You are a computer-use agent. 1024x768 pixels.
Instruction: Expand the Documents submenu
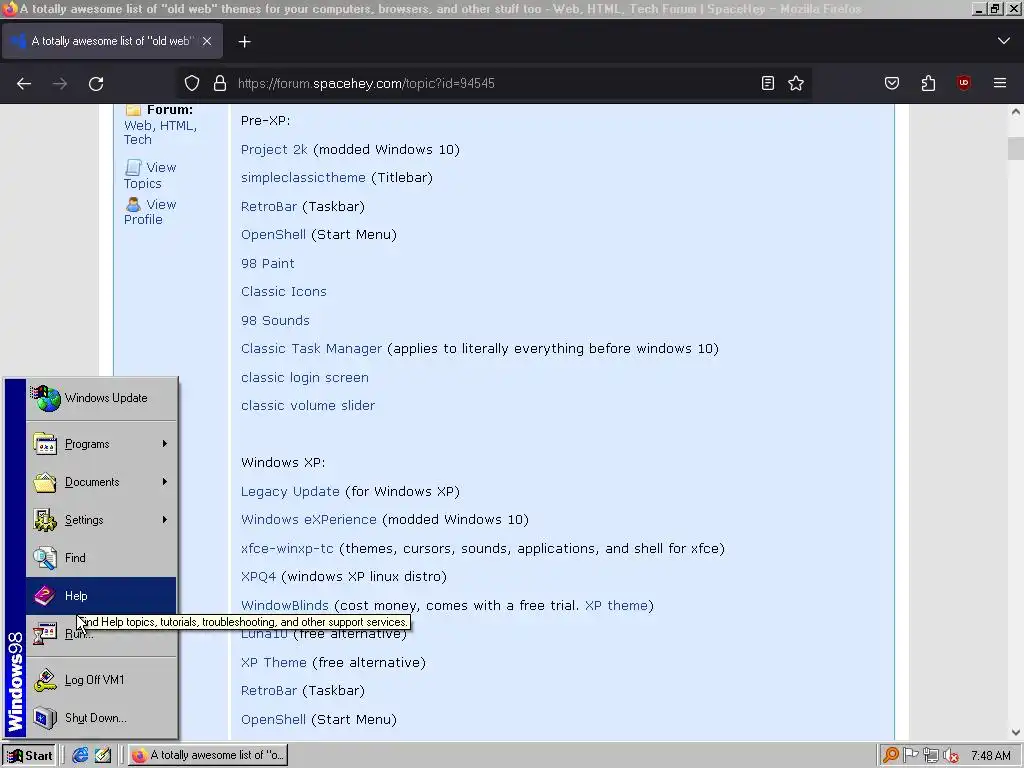[101, 482]
